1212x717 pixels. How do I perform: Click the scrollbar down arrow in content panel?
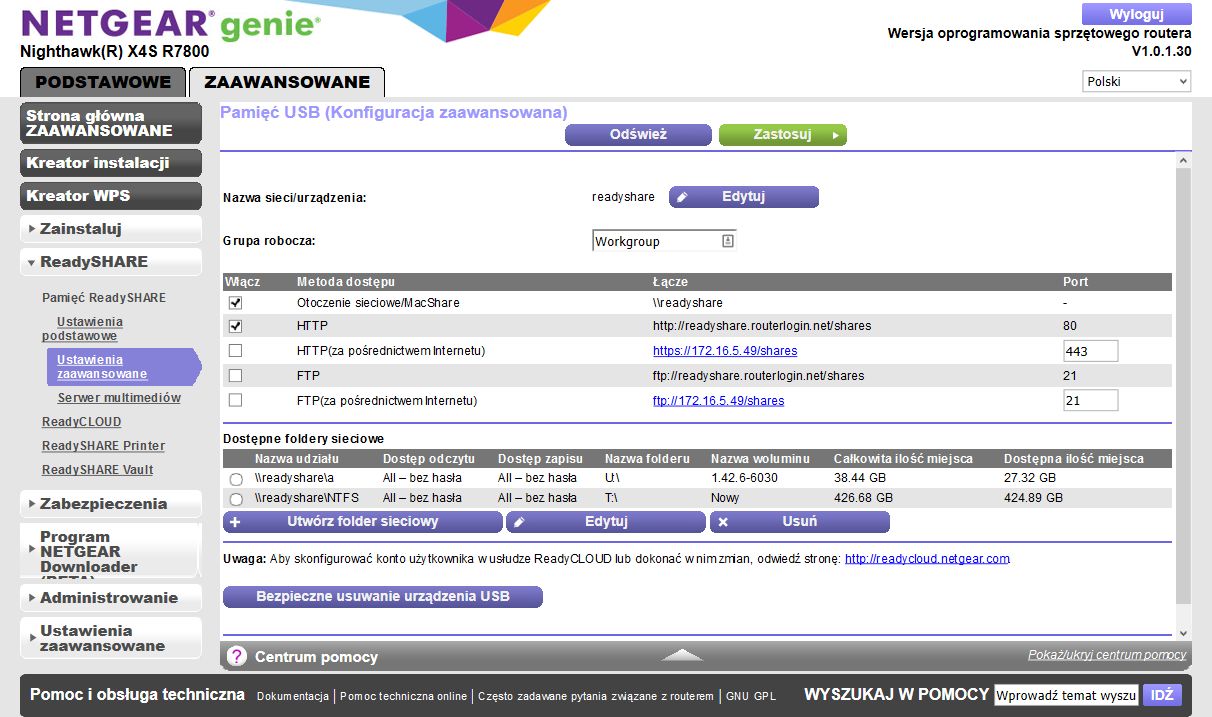[1184, 633]
